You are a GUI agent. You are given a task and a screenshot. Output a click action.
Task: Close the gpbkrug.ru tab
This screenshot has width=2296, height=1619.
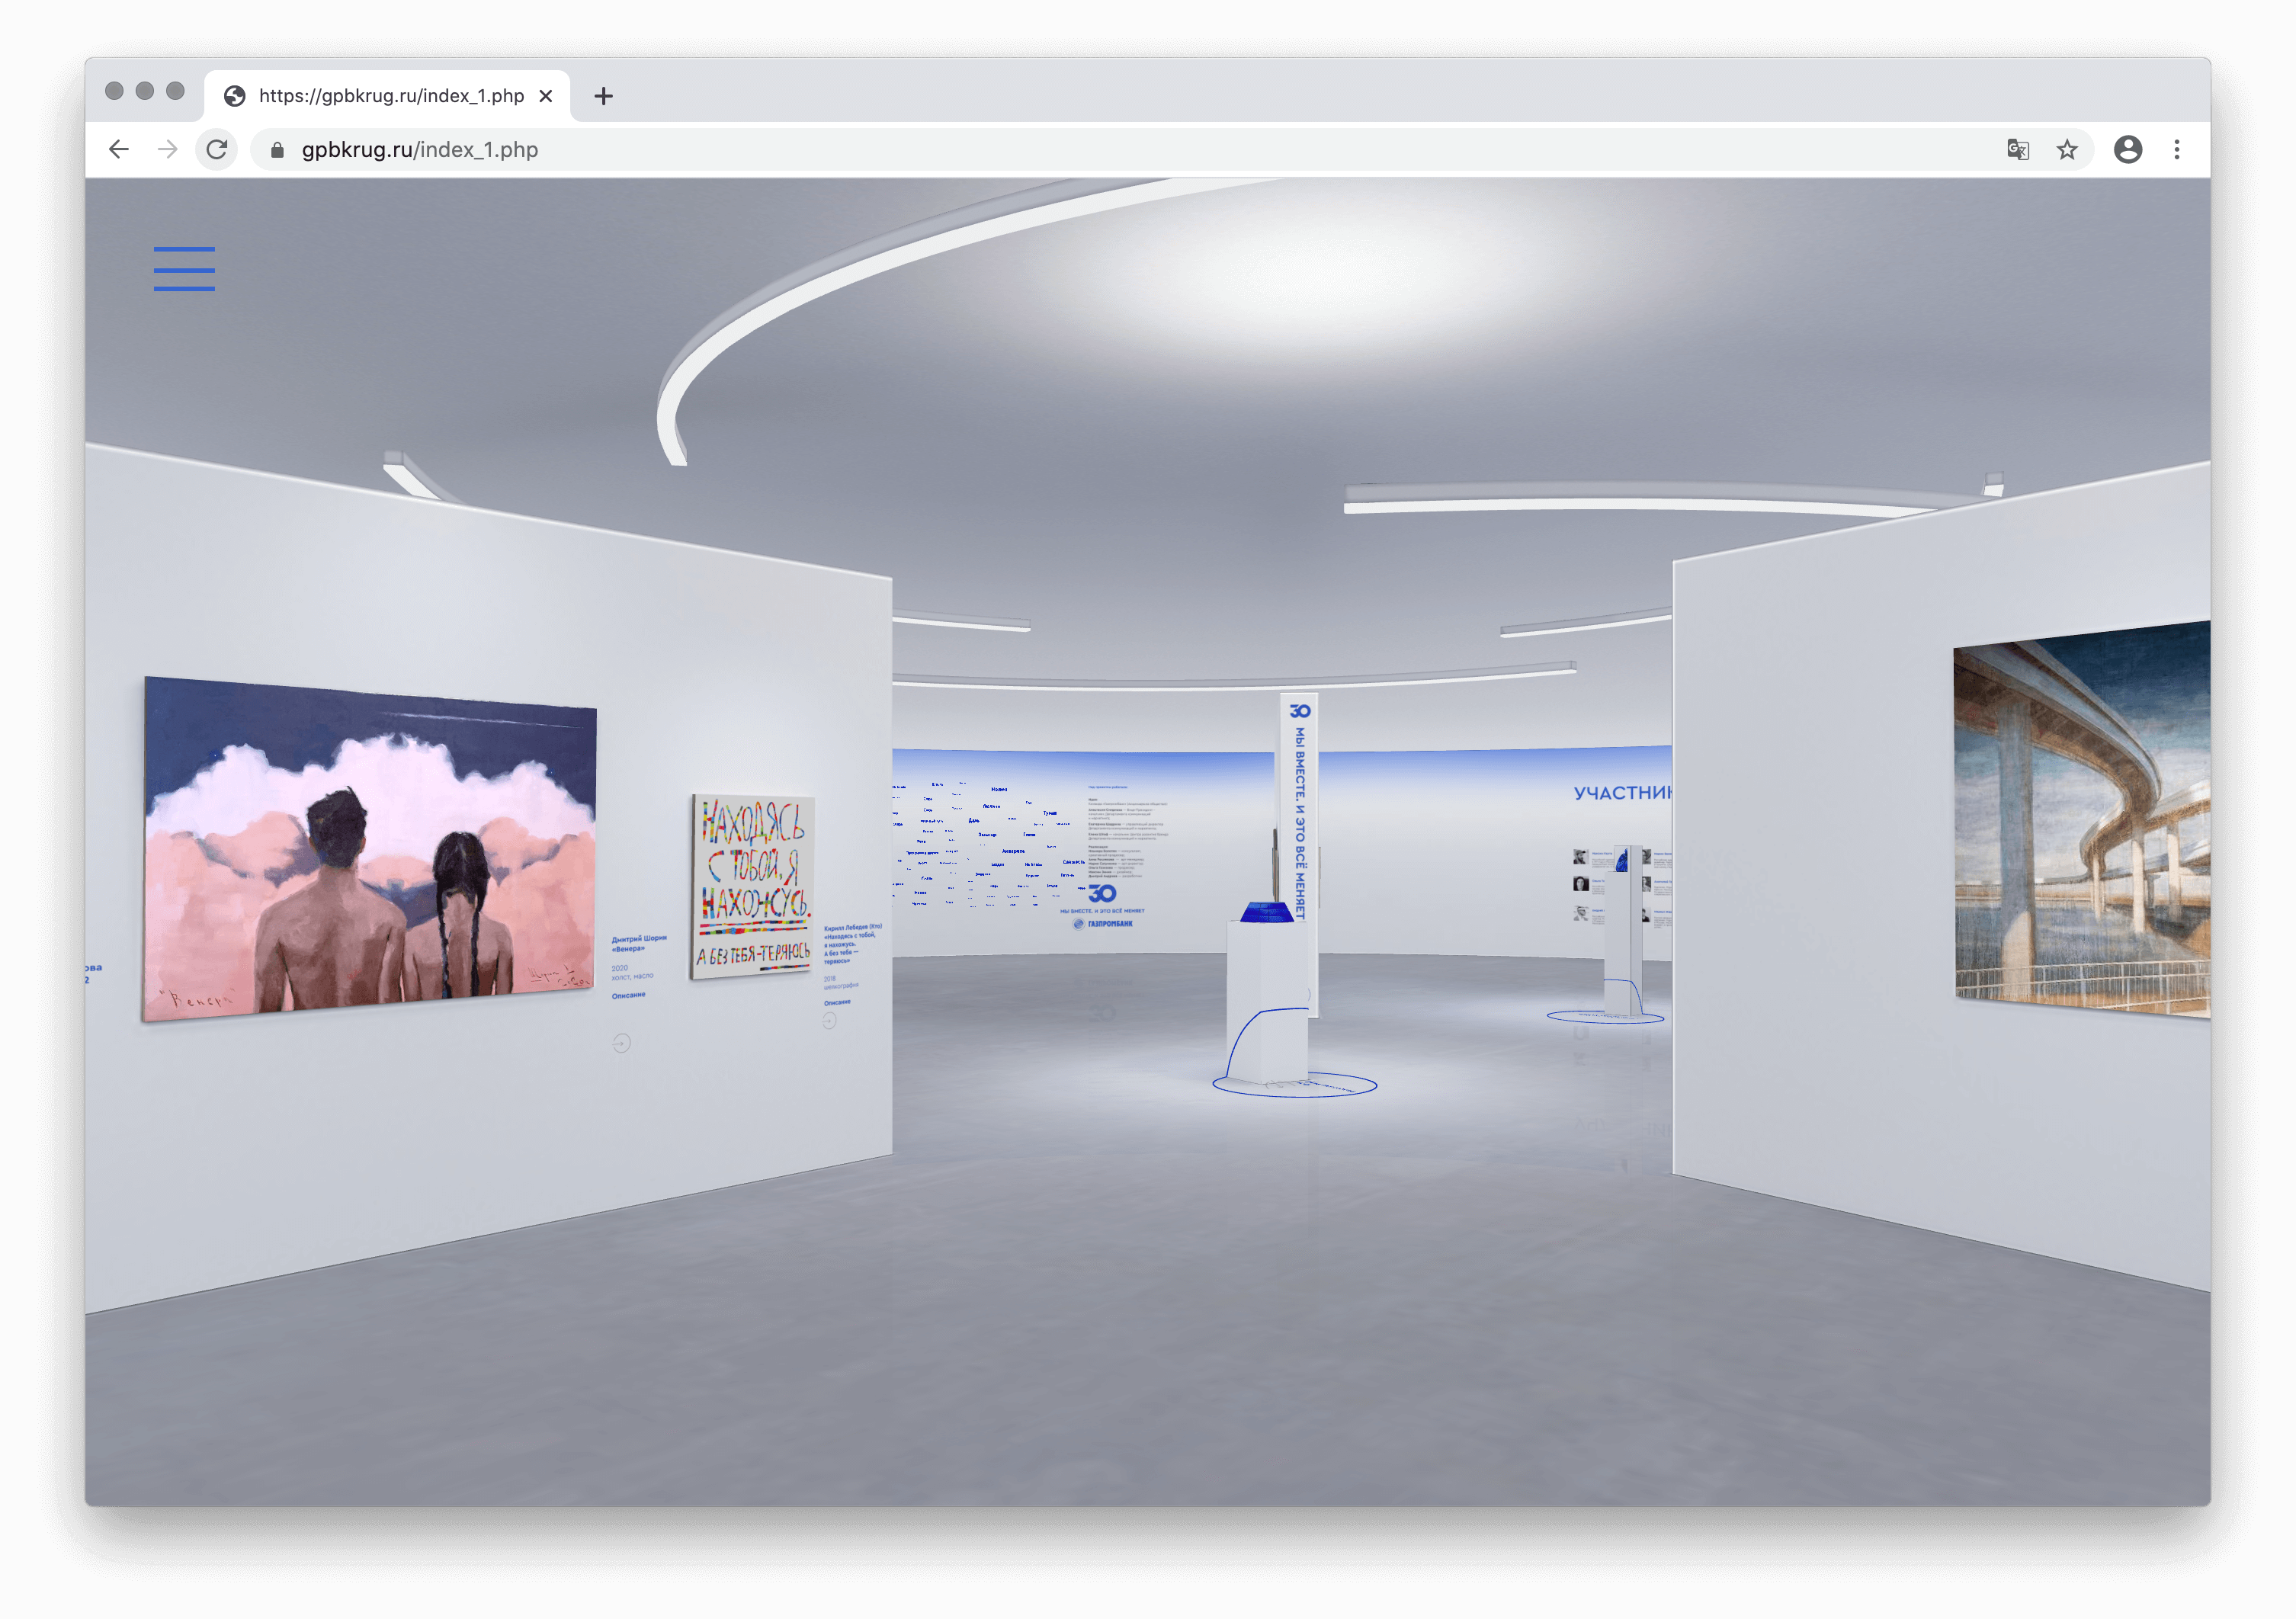click(x=546, y=96)
